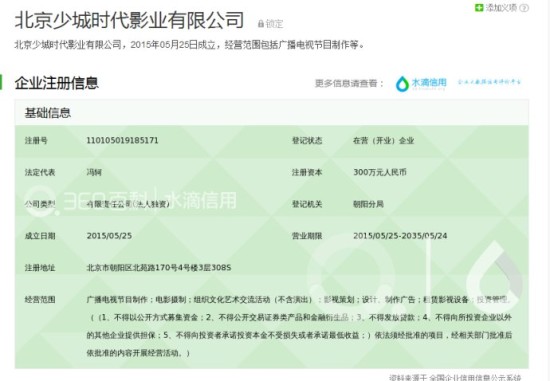Click the 锁定 label beside the title
Image resolution: width=550 pixels, height=381 pixels.
tap(274, 24)
